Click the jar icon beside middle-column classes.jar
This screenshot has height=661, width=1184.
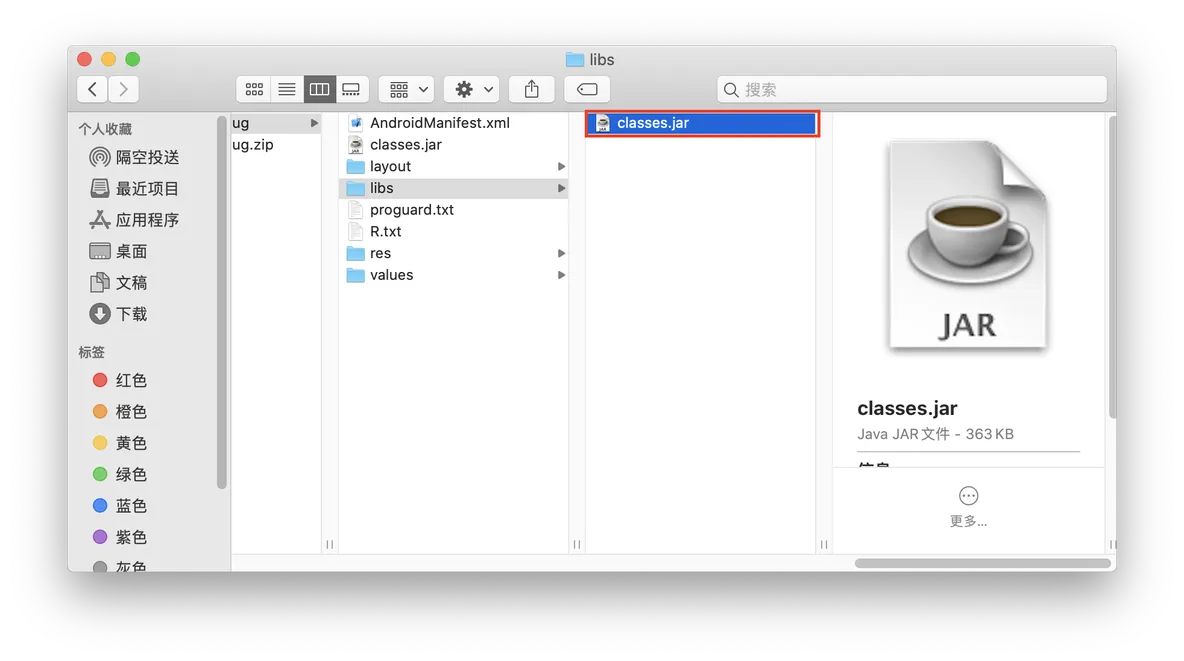[x=356, y=144]
